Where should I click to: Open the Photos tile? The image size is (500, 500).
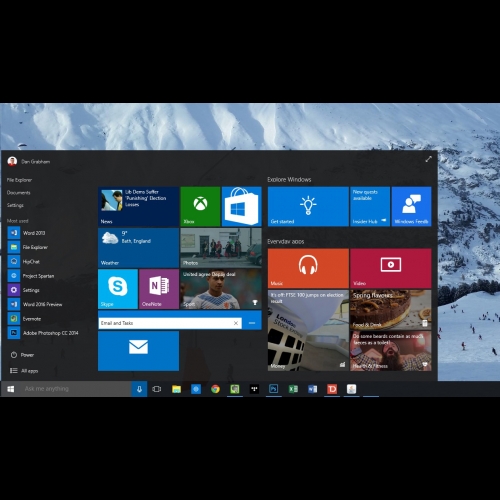(221, 248)
